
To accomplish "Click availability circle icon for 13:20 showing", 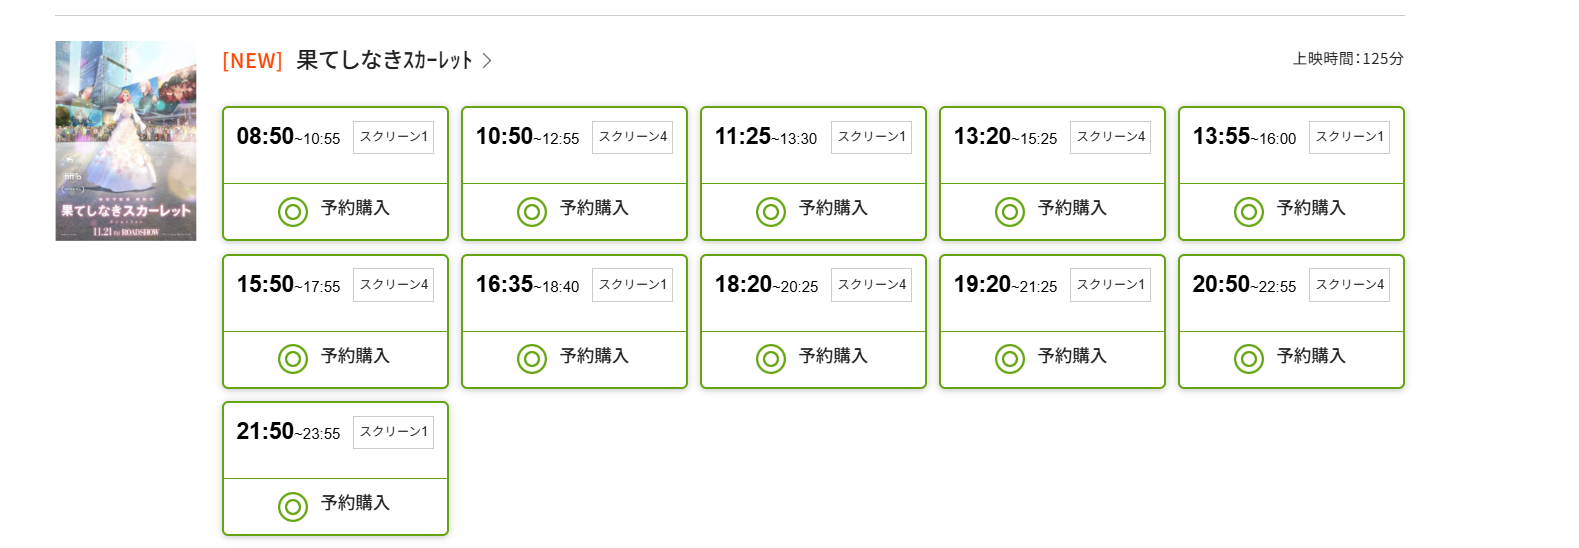I will click(x=1010, y=212).
